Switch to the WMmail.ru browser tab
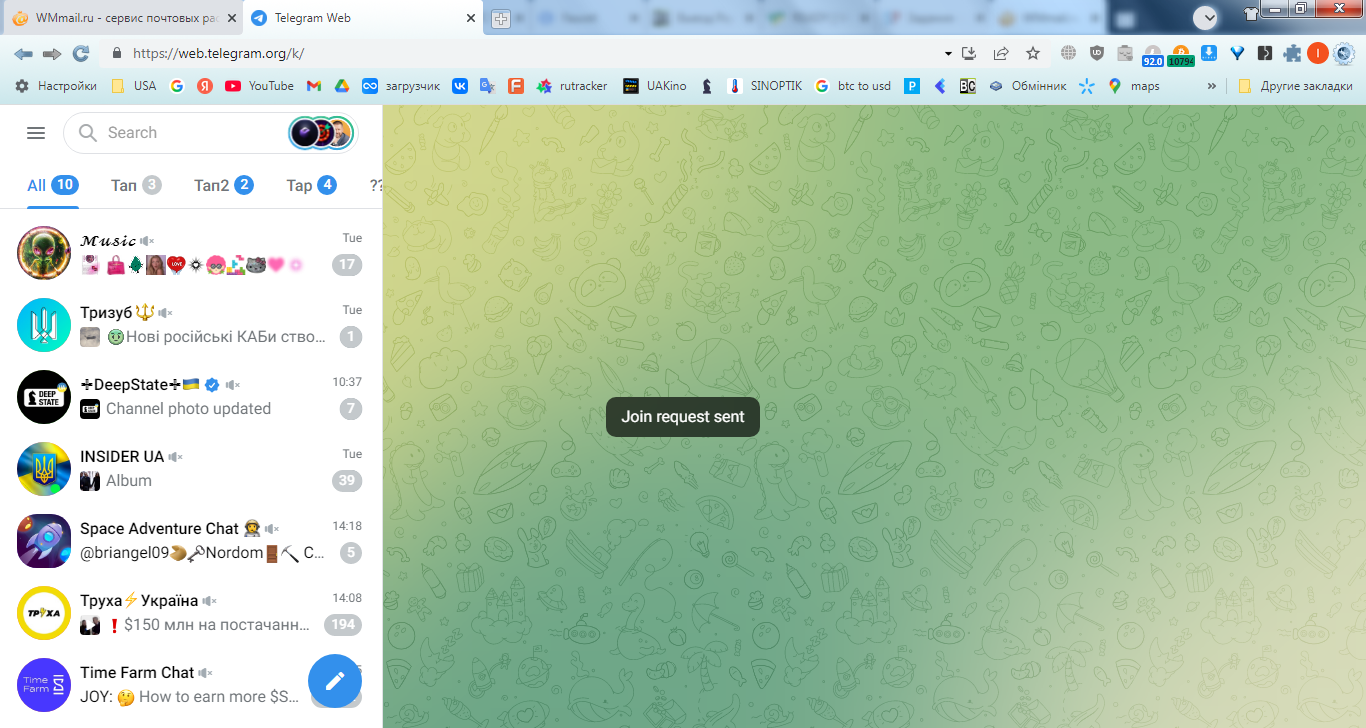The height and width of the screenshot is (728, 1366). (122, 18)
